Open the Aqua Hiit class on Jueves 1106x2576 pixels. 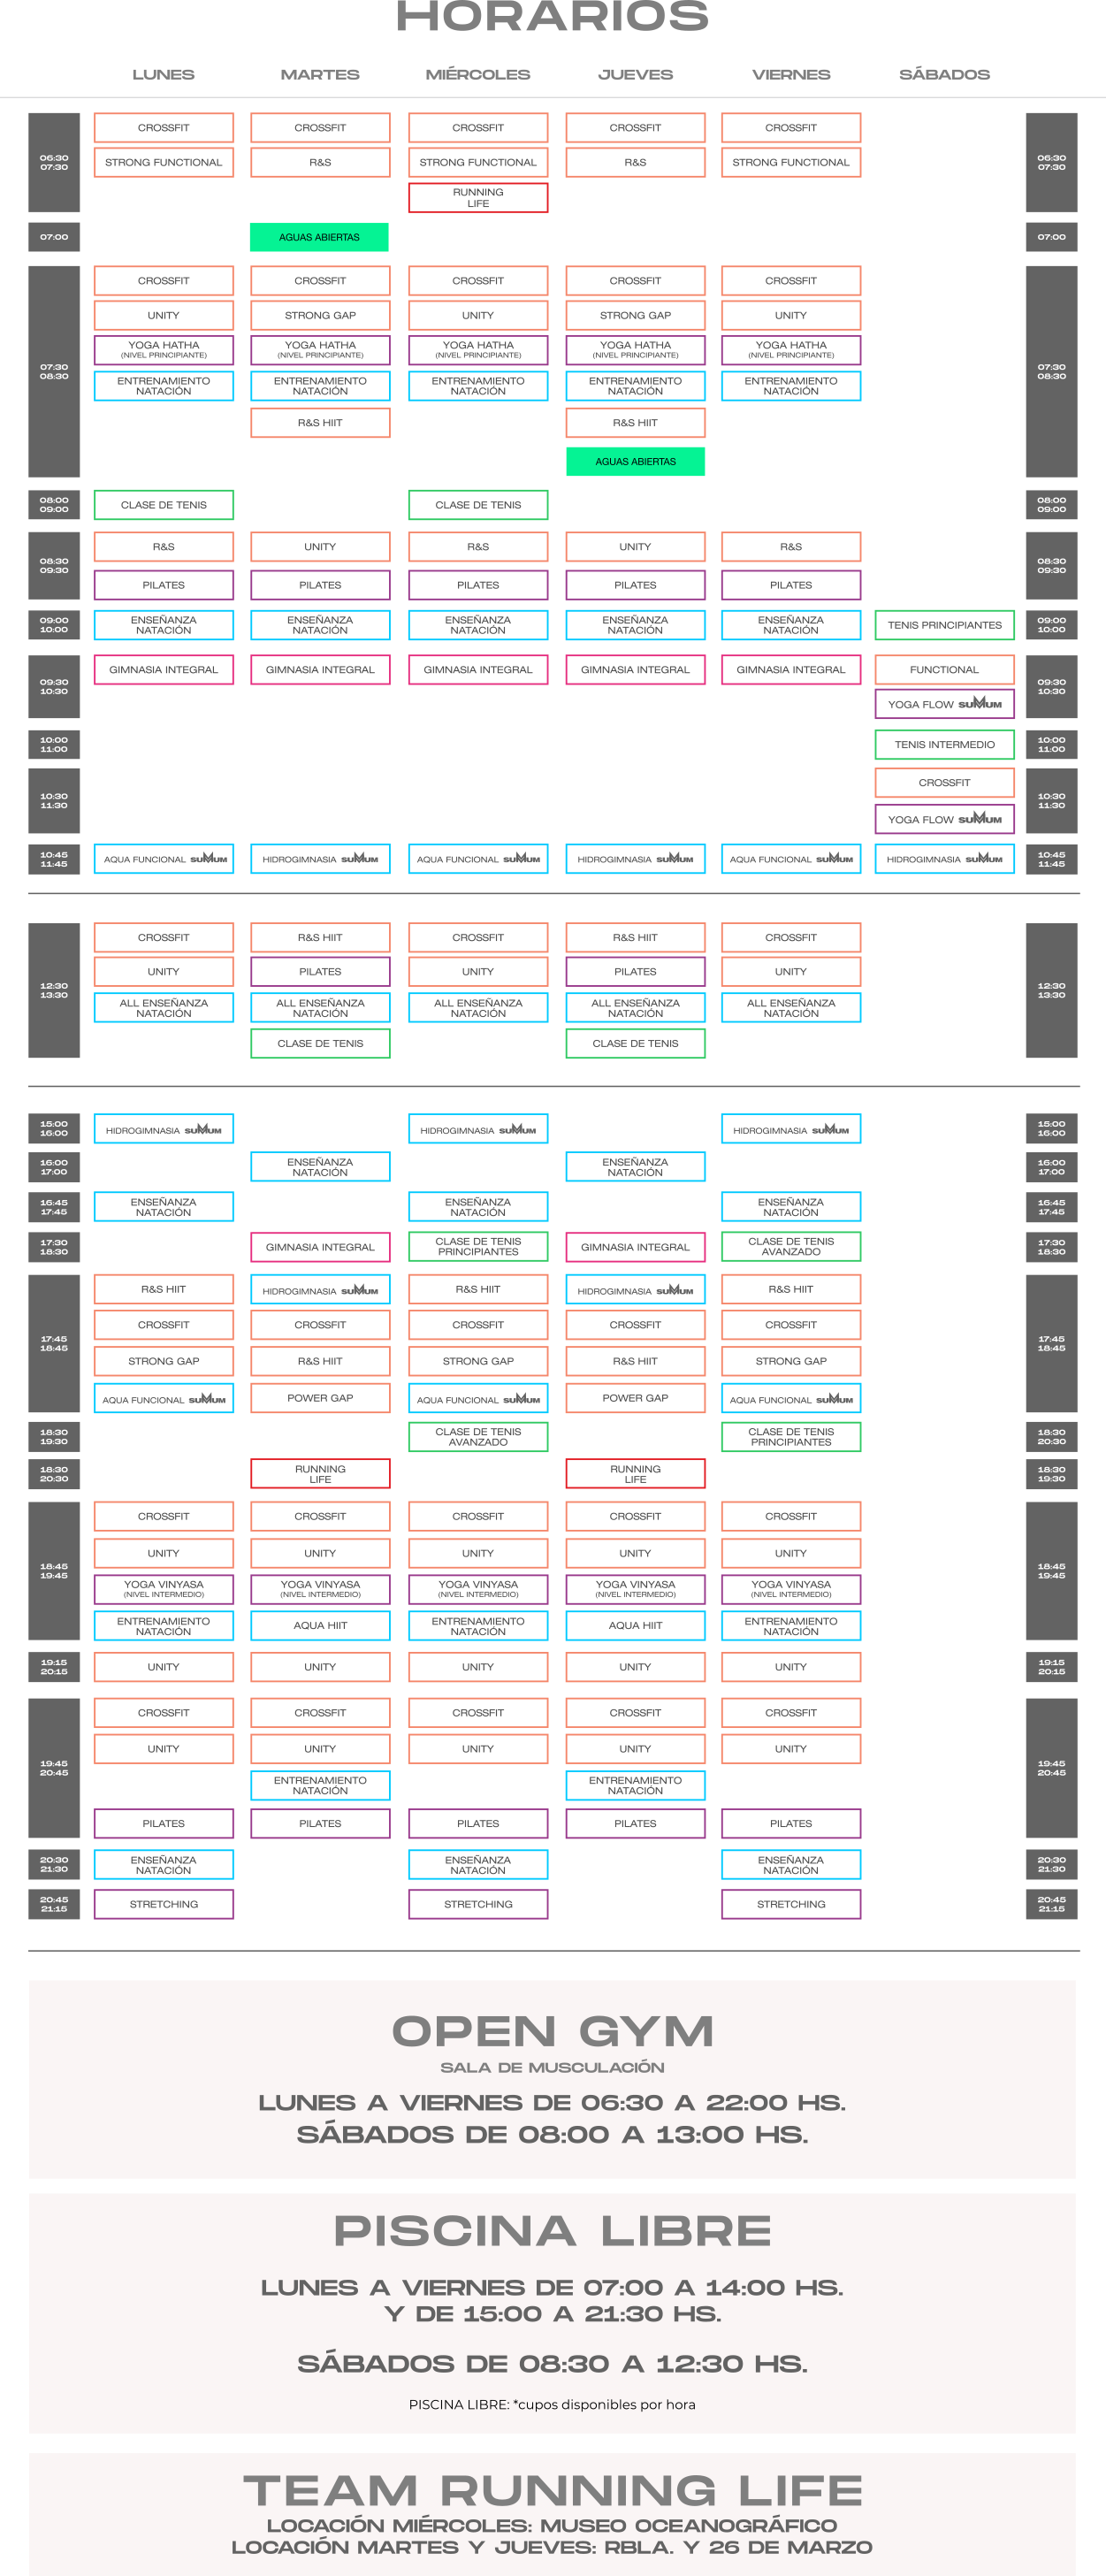click(x=635, y=1625)
